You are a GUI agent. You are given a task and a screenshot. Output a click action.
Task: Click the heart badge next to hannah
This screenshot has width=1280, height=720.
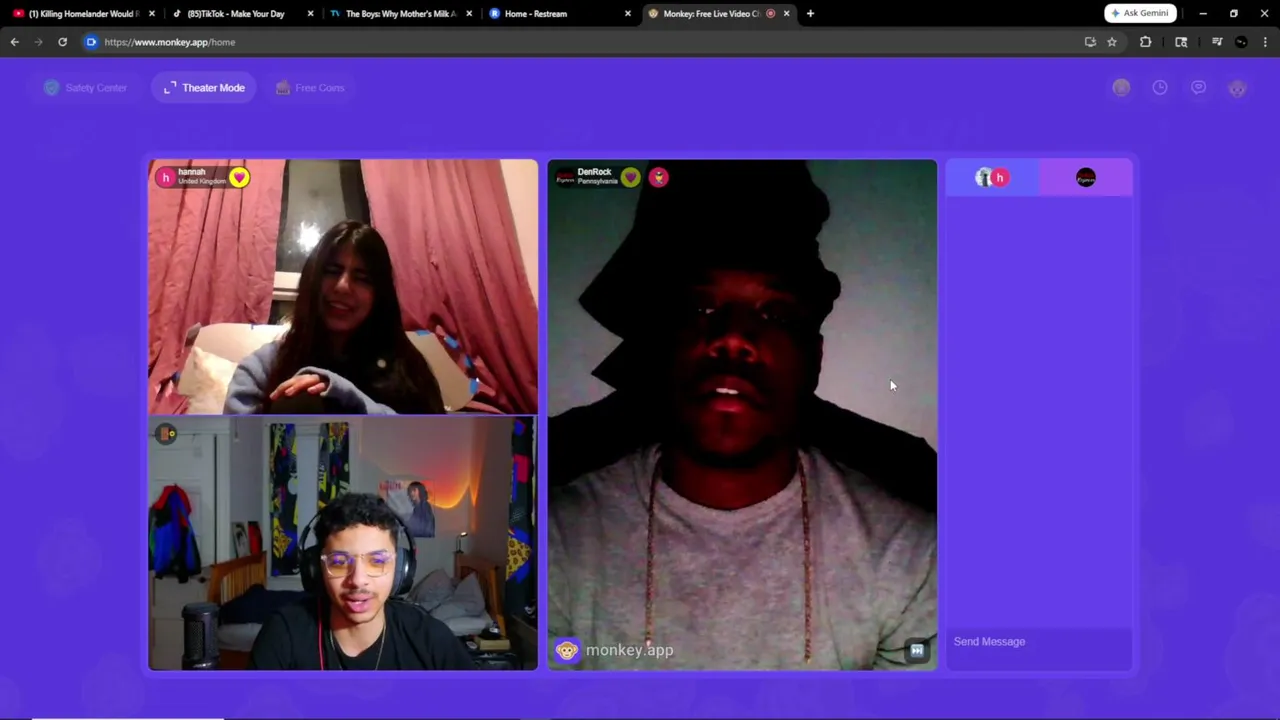click(239, 178)
